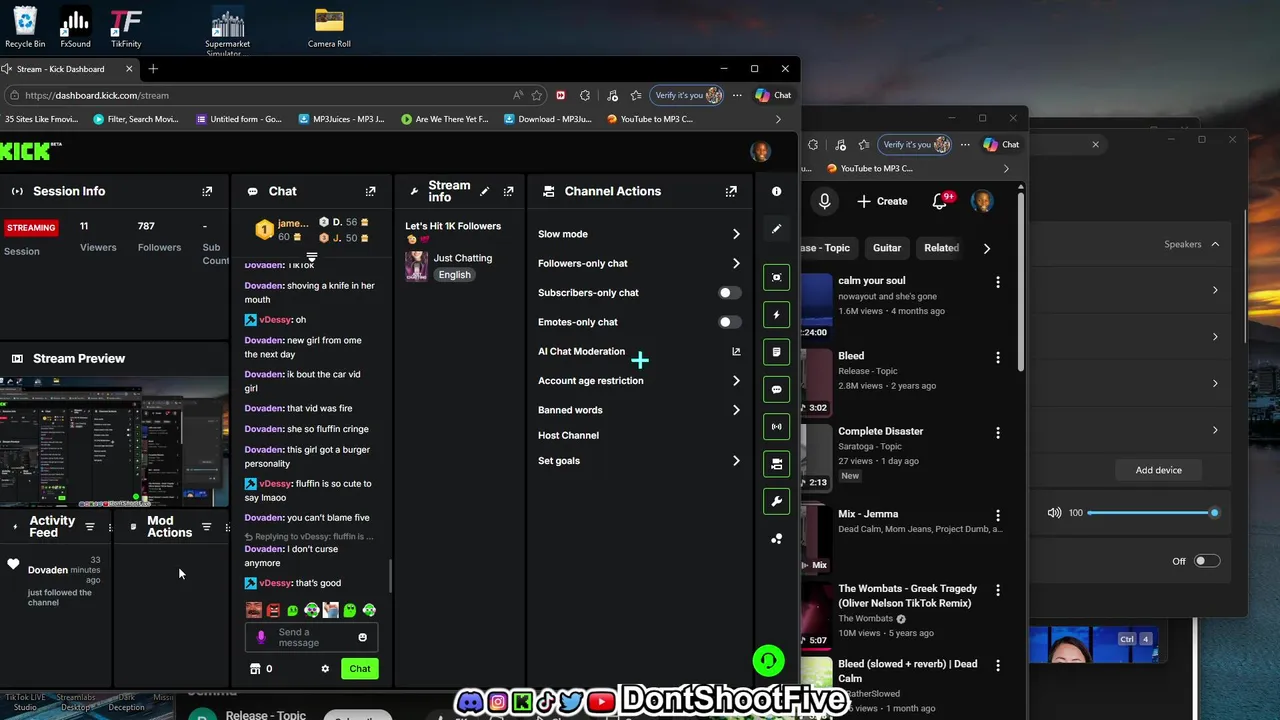Toggle the stream preview widget icon in sidebar
This screenshot has width=1280, height=720.
776,277
